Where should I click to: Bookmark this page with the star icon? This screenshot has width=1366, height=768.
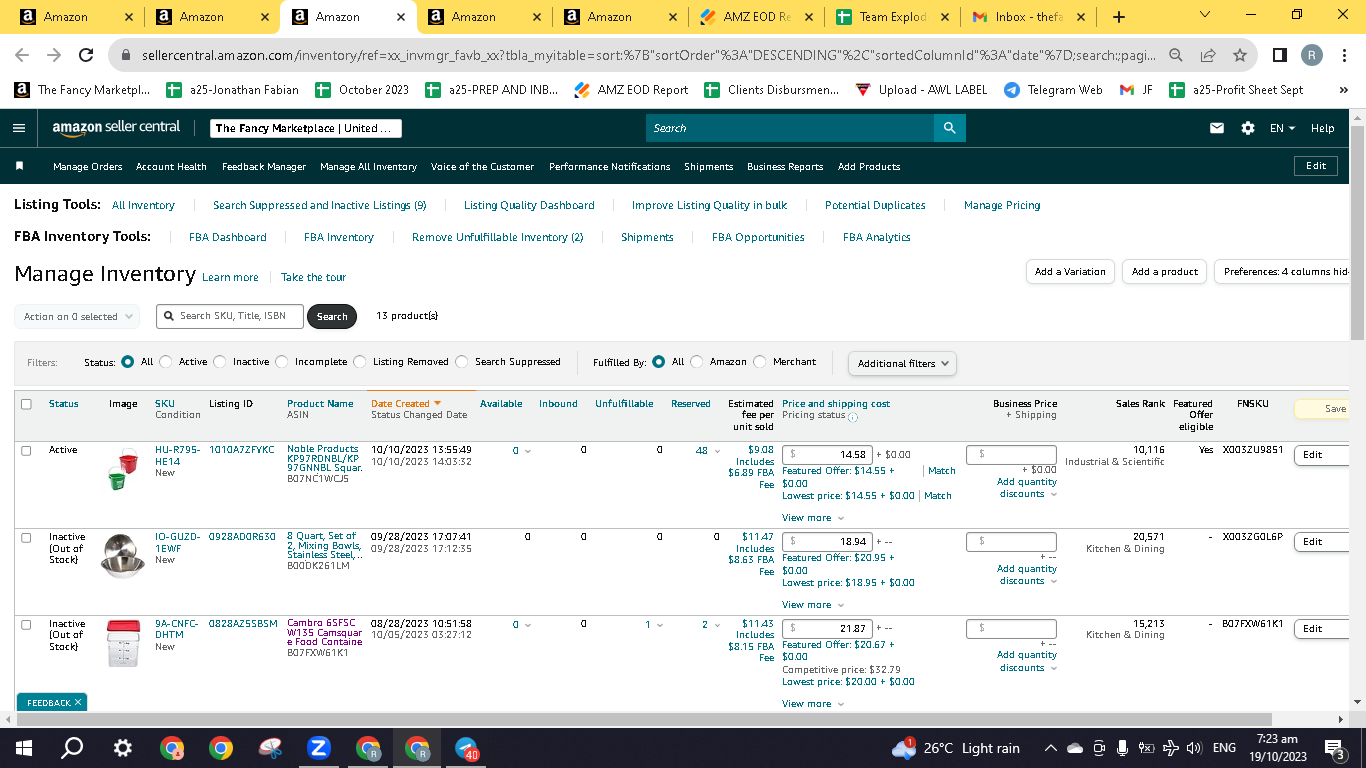point(1240,55)
